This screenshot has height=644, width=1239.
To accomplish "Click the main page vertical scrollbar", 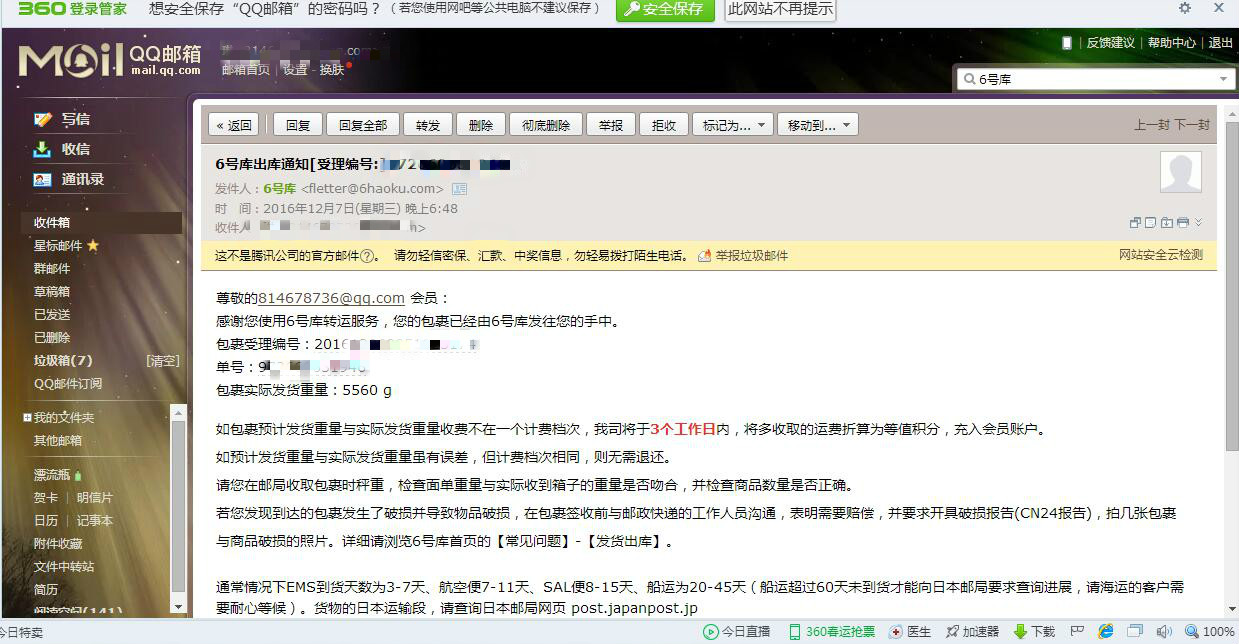I will pos(1231,360).
